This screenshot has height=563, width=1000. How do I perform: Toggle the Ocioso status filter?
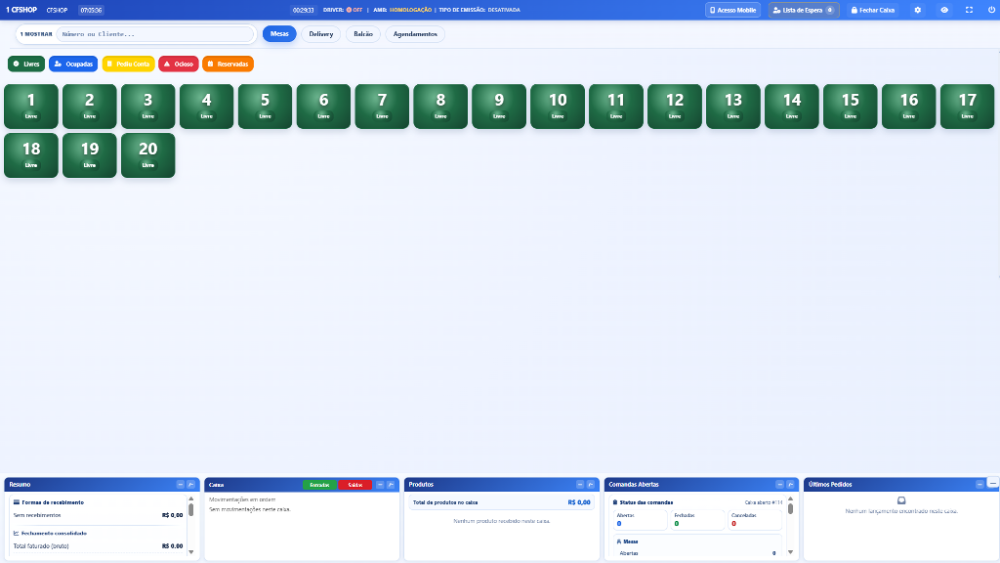pos(179,64)
